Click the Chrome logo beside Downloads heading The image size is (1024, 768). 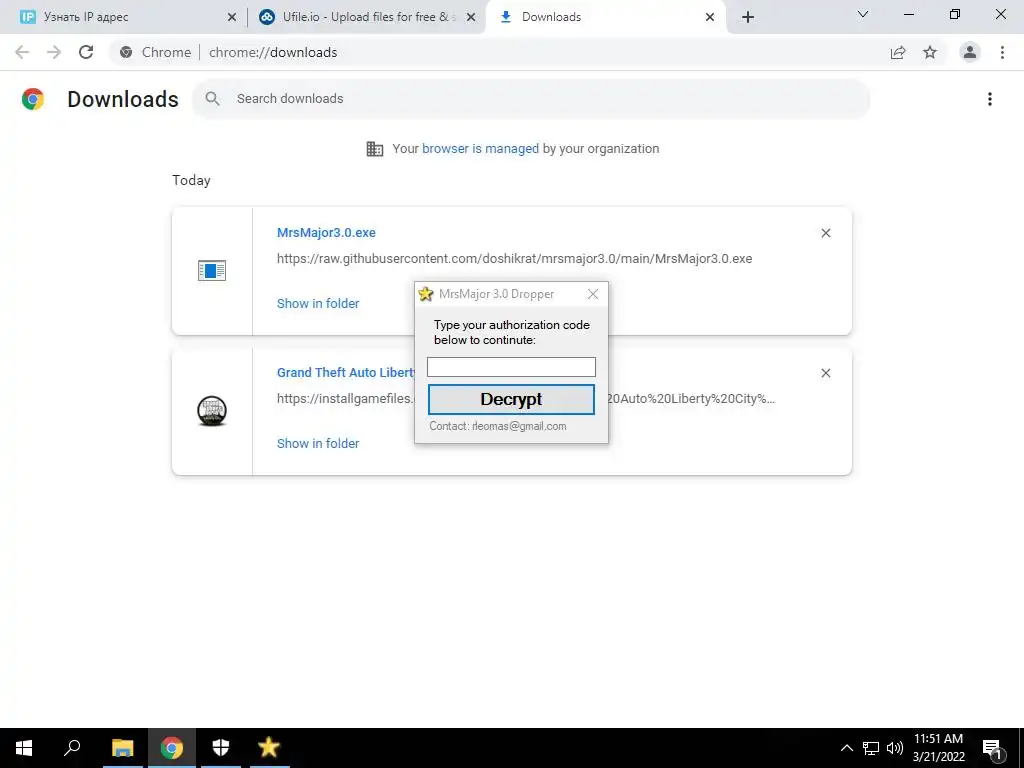(33, 99)
